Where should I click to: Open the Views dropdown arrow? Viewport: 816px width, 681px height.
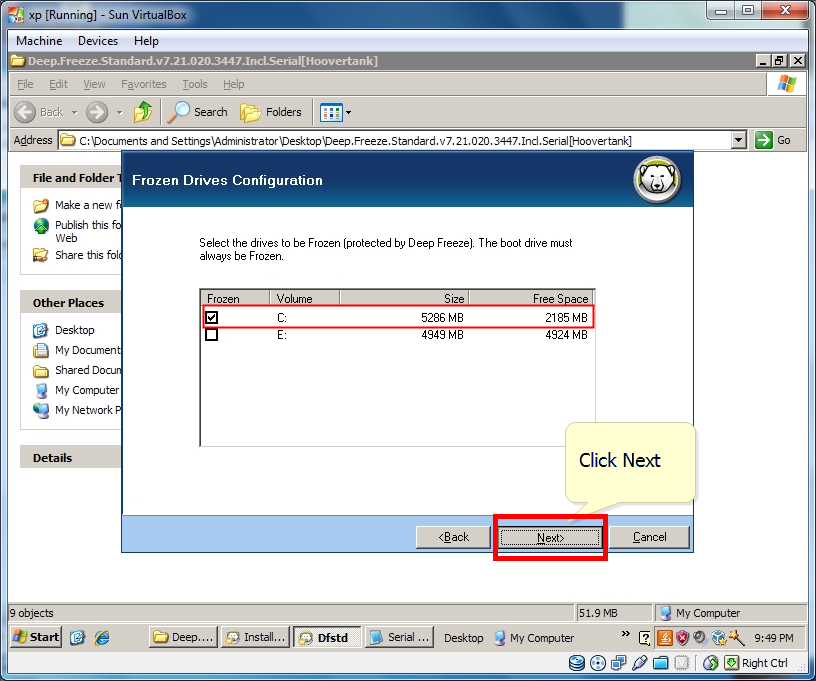tap(348, 112)
